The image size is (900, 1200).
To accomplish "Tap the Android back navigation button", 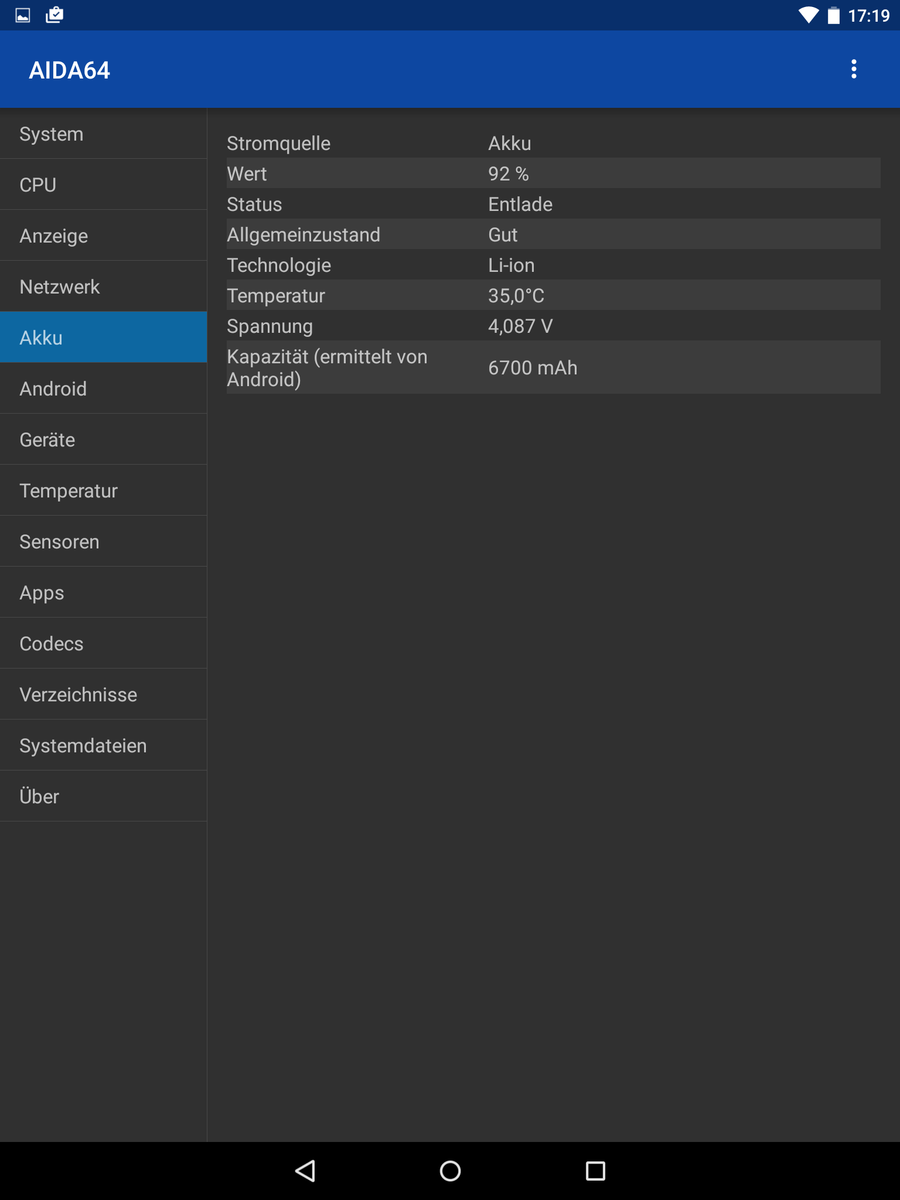I will [x=305, y=1170].
